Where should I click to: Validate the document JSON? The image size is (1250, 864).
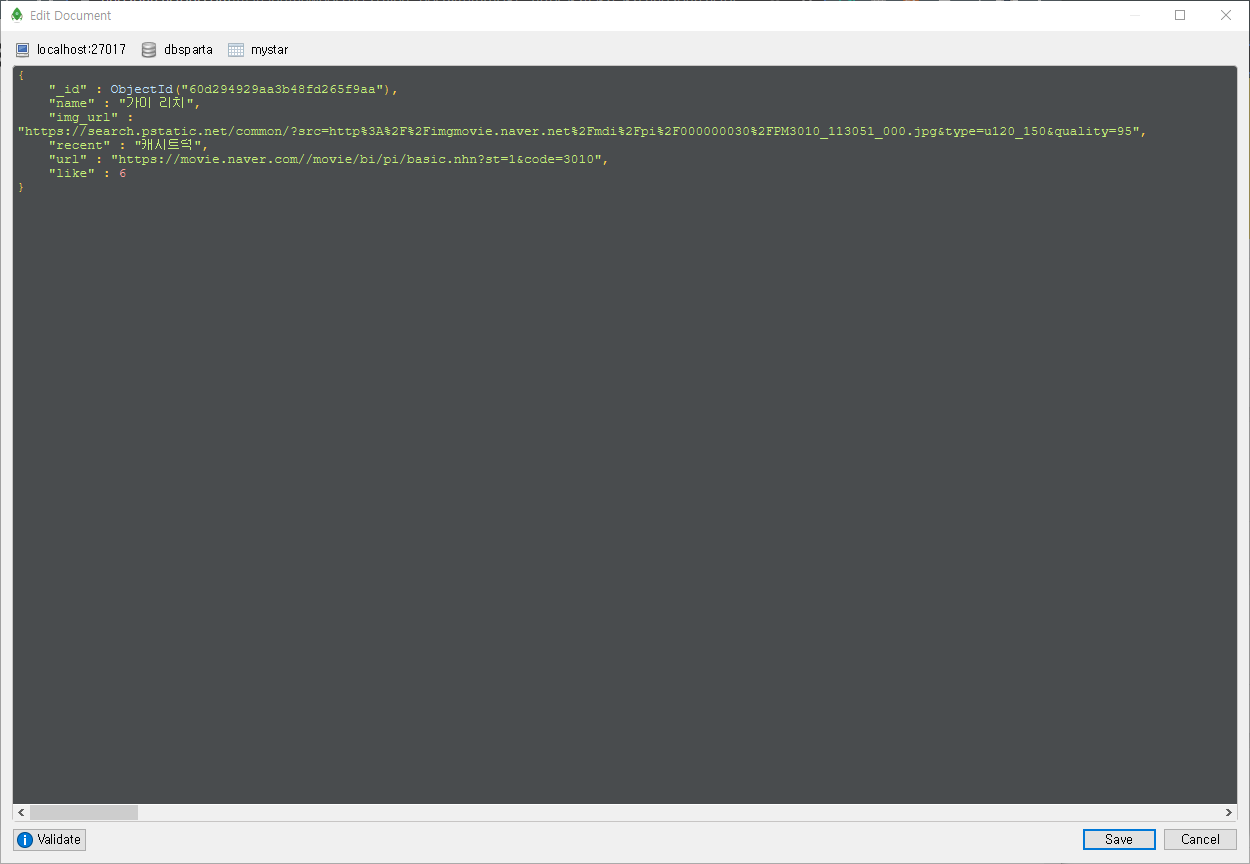[x=50, y=839]
